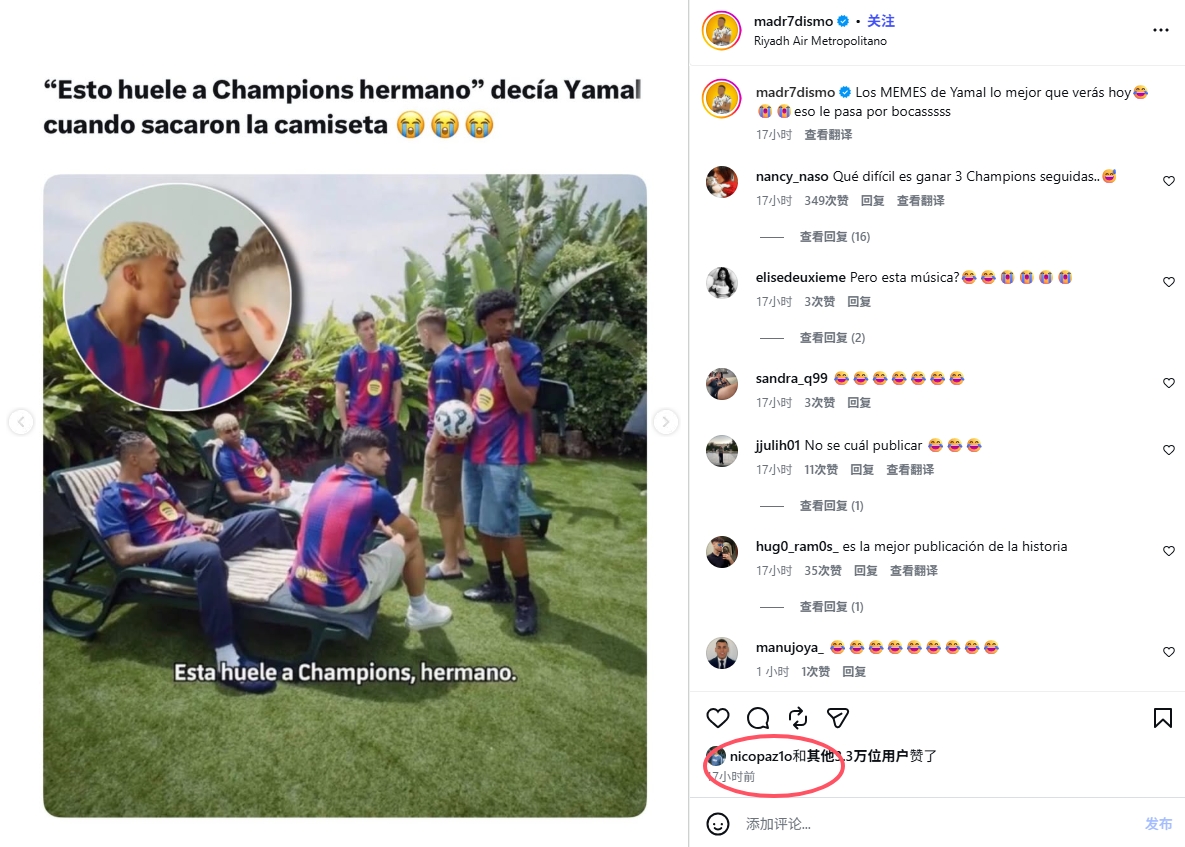The height and width of the screenshot is (847, 1185).
Task: Like the post with heart icon
Action: coord(718,718)
